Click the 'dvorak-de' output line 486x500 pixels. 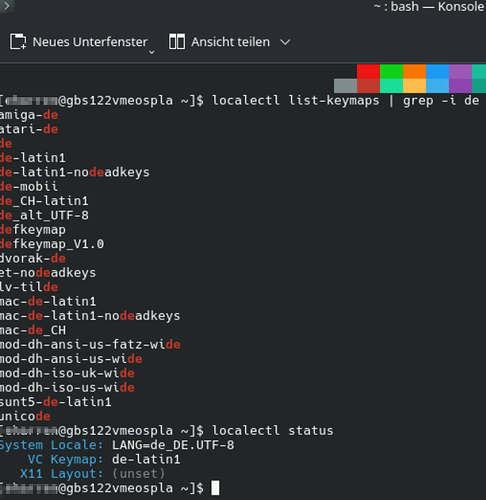tap(33, 258)
